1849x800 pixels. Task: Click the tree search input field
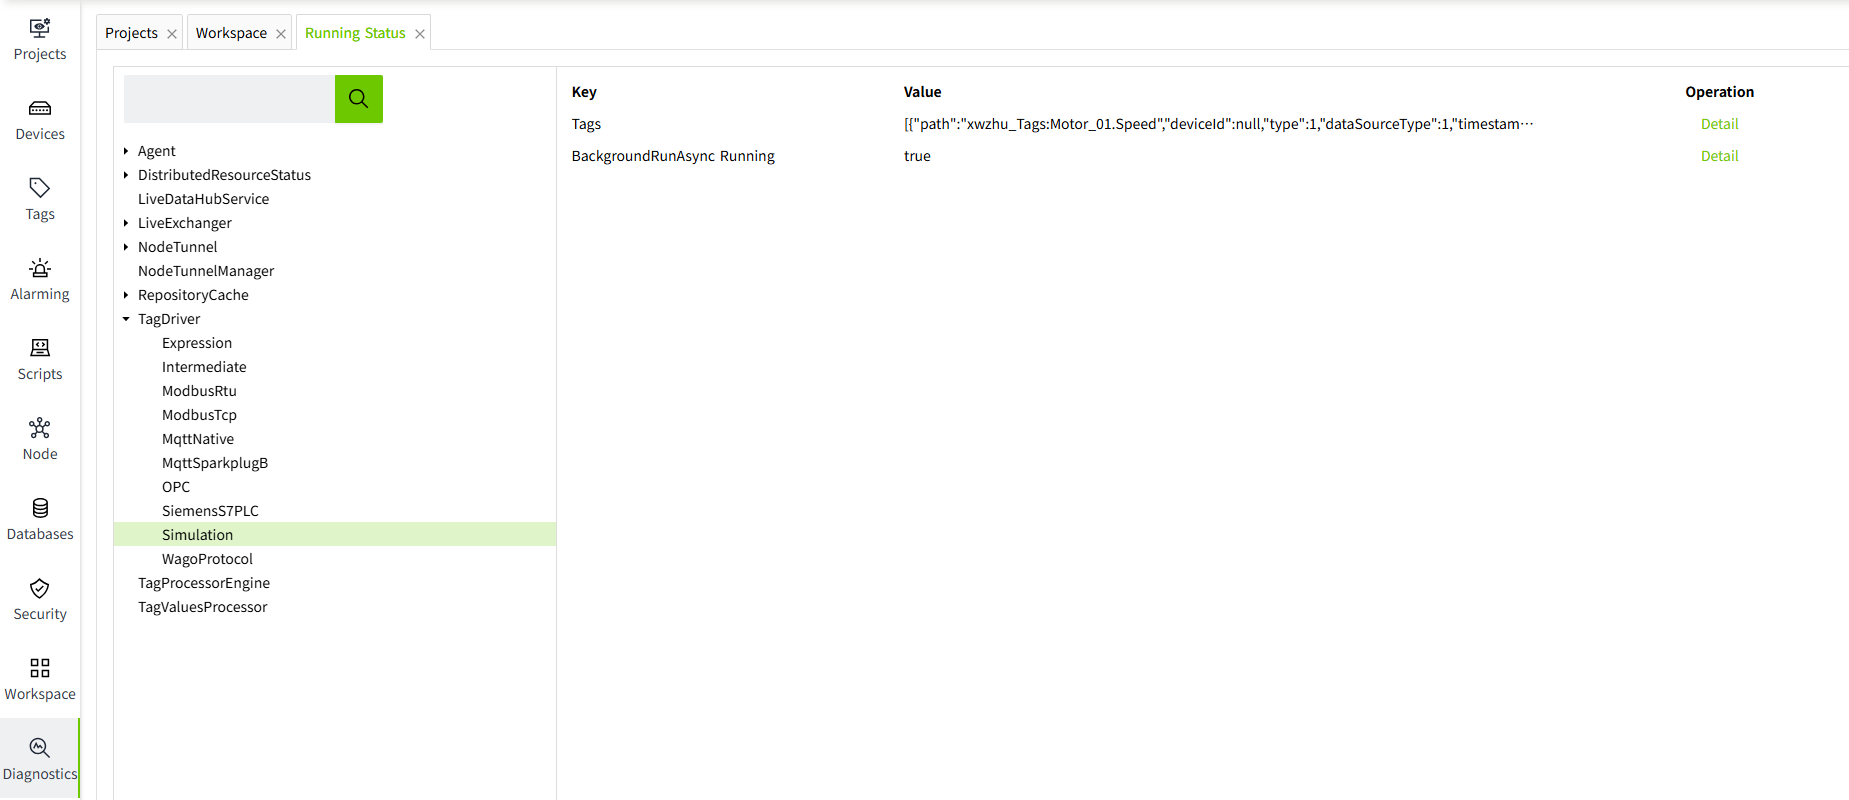(x=229, y=99)
